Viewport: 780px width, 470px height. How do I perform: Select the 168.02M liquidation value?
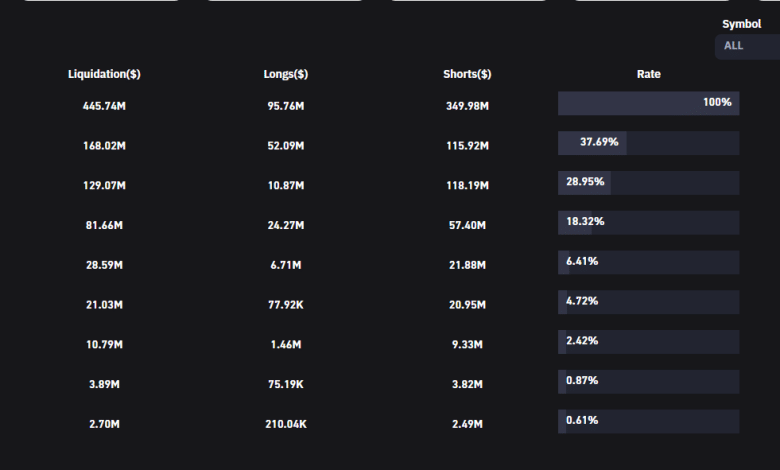[104, 146]
